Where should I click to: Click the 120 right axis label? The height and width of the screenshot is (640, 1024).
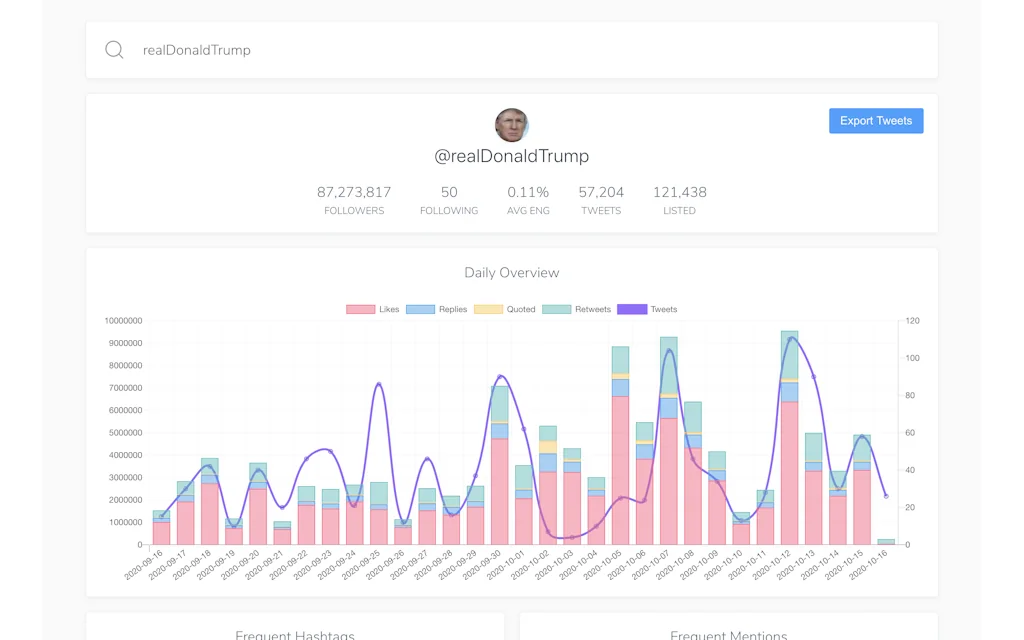(912, 321)
